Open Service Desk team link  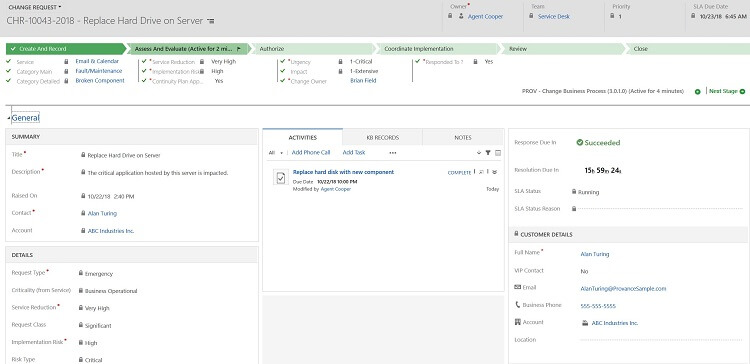[x=554, y=16]
